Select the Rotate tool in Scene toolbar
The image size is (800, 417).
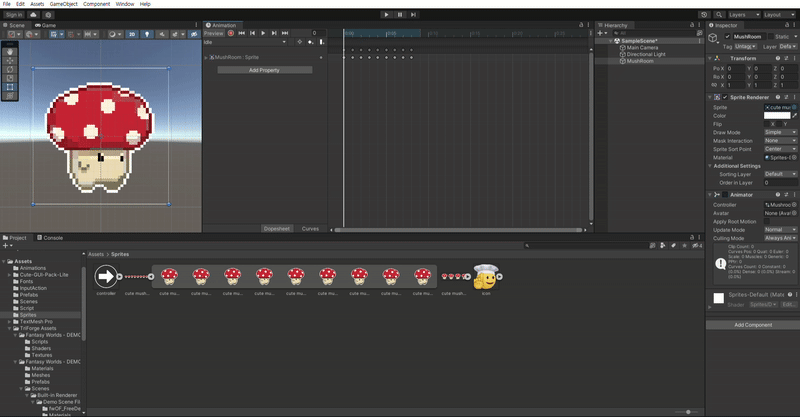10,69
